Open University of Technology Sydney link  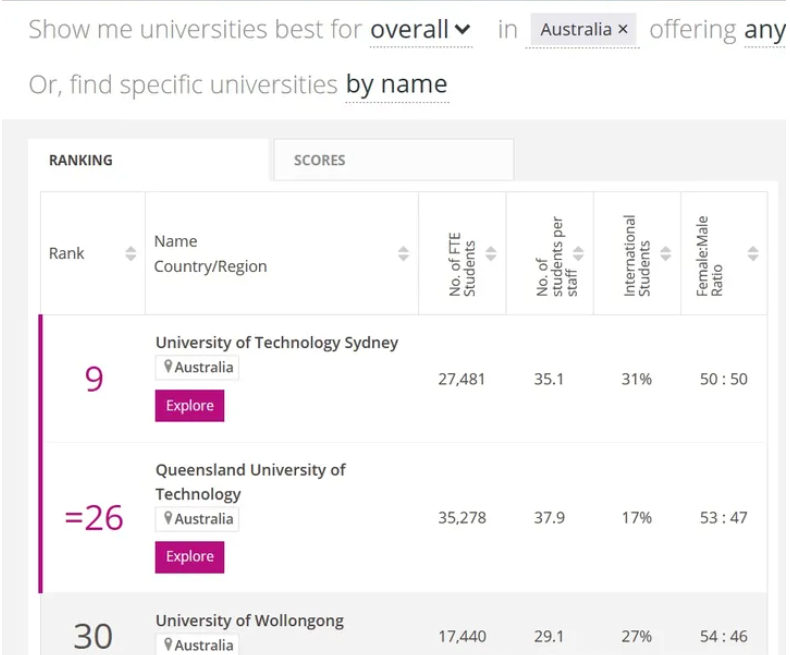coord(276,342)
